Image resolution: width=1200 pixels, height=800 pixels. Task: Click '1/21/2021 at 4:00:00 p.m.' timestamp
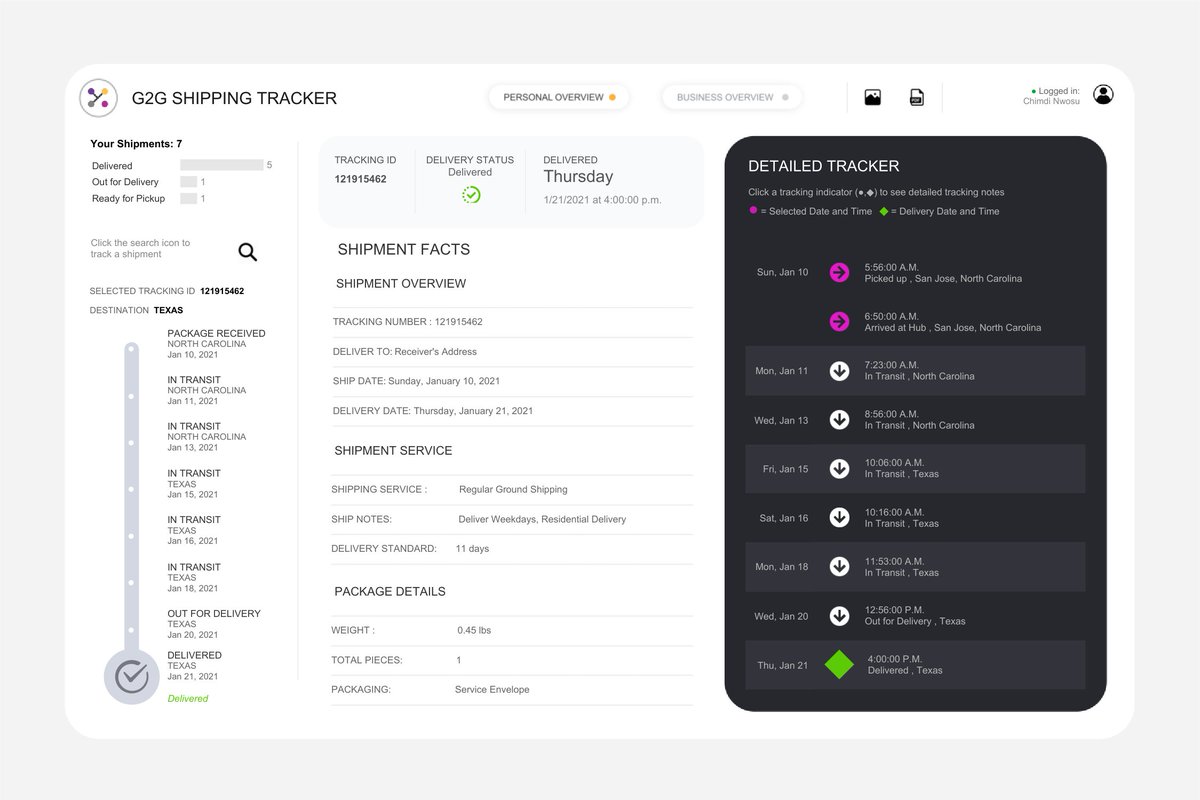(x=602, y=199)
